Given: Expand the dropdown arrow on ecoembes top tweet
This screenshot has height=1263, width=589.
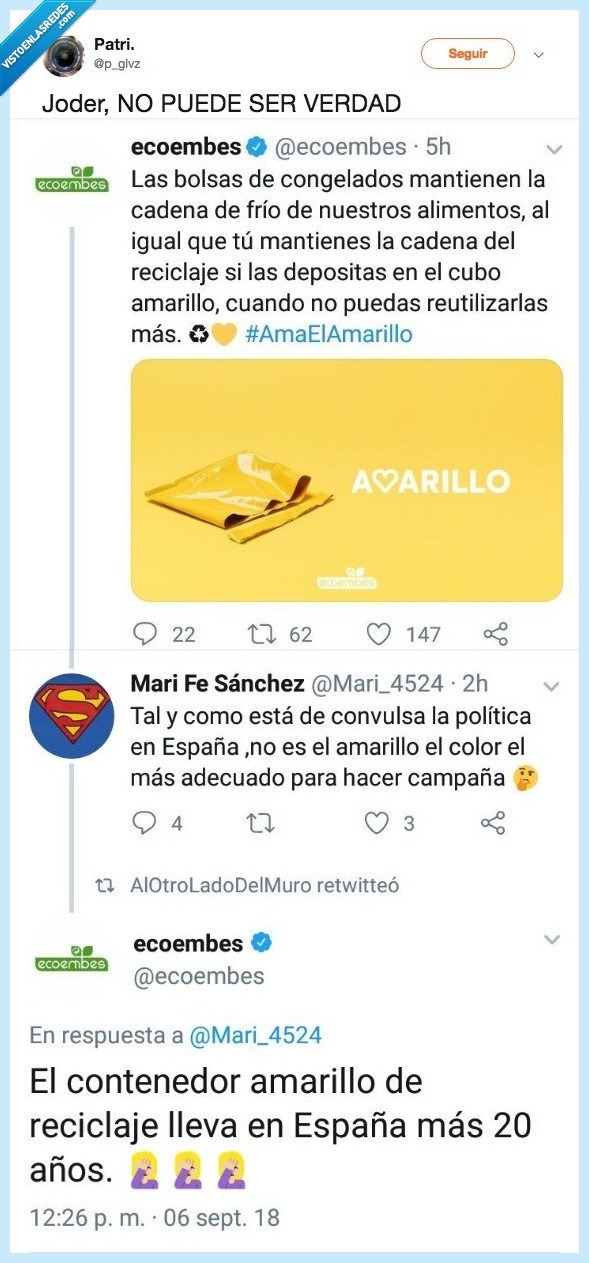Looking at the screenshot, I should click(x=553, y=148).
